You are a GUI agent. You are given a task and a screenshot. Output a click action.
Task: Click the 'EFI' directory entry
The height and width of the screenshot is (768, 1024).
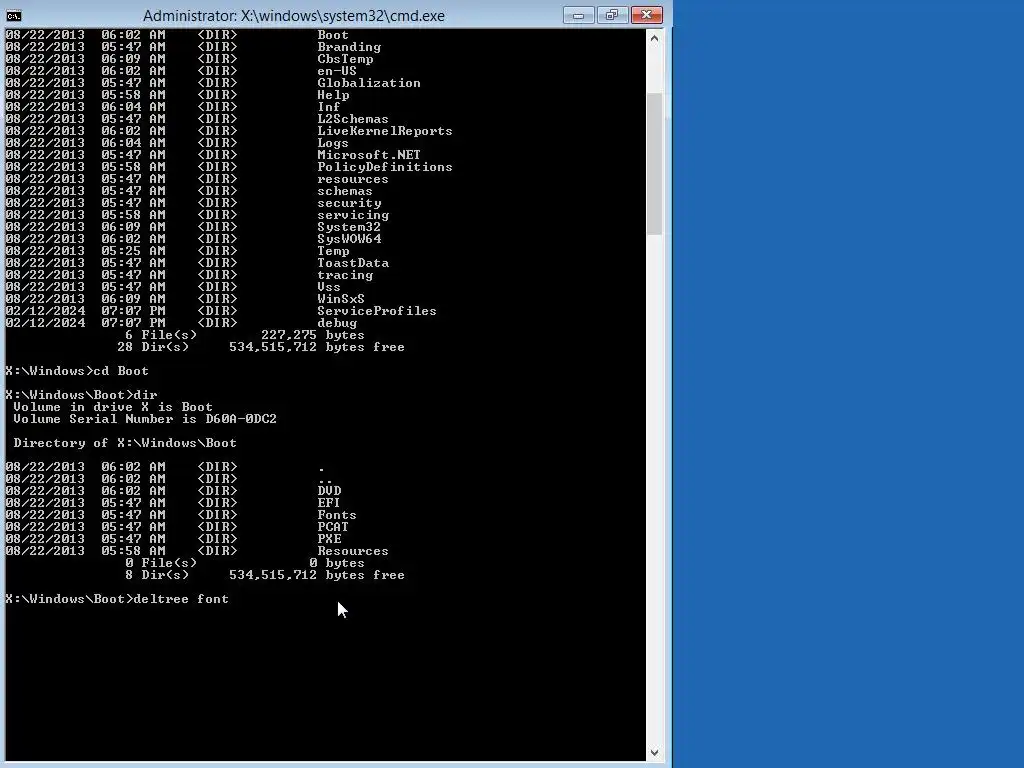328,503
